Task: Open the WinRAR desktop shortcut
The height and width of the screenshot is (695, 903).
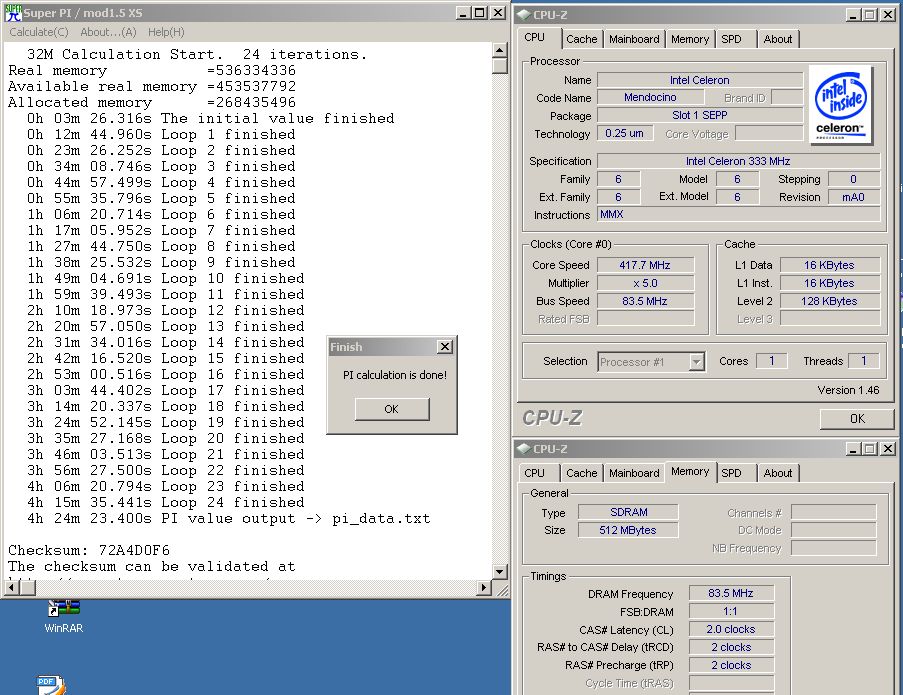Action: coord(63,616)
